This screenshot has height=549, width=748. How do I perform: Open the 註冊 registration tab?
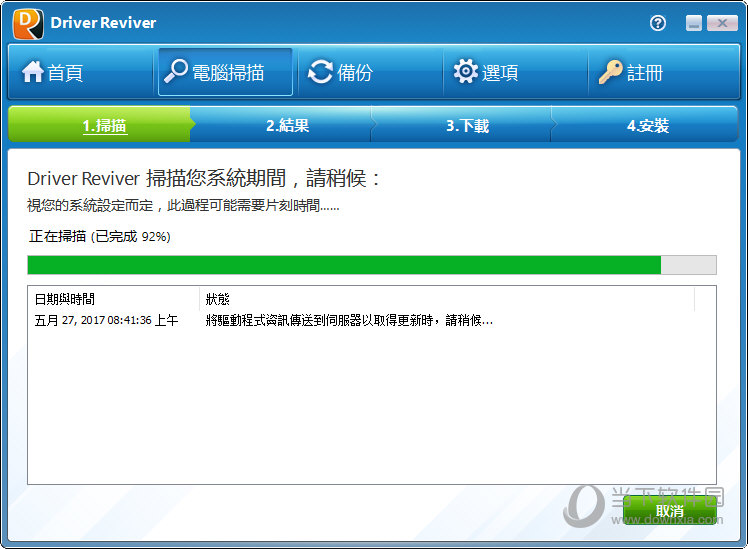coord(664,72)
